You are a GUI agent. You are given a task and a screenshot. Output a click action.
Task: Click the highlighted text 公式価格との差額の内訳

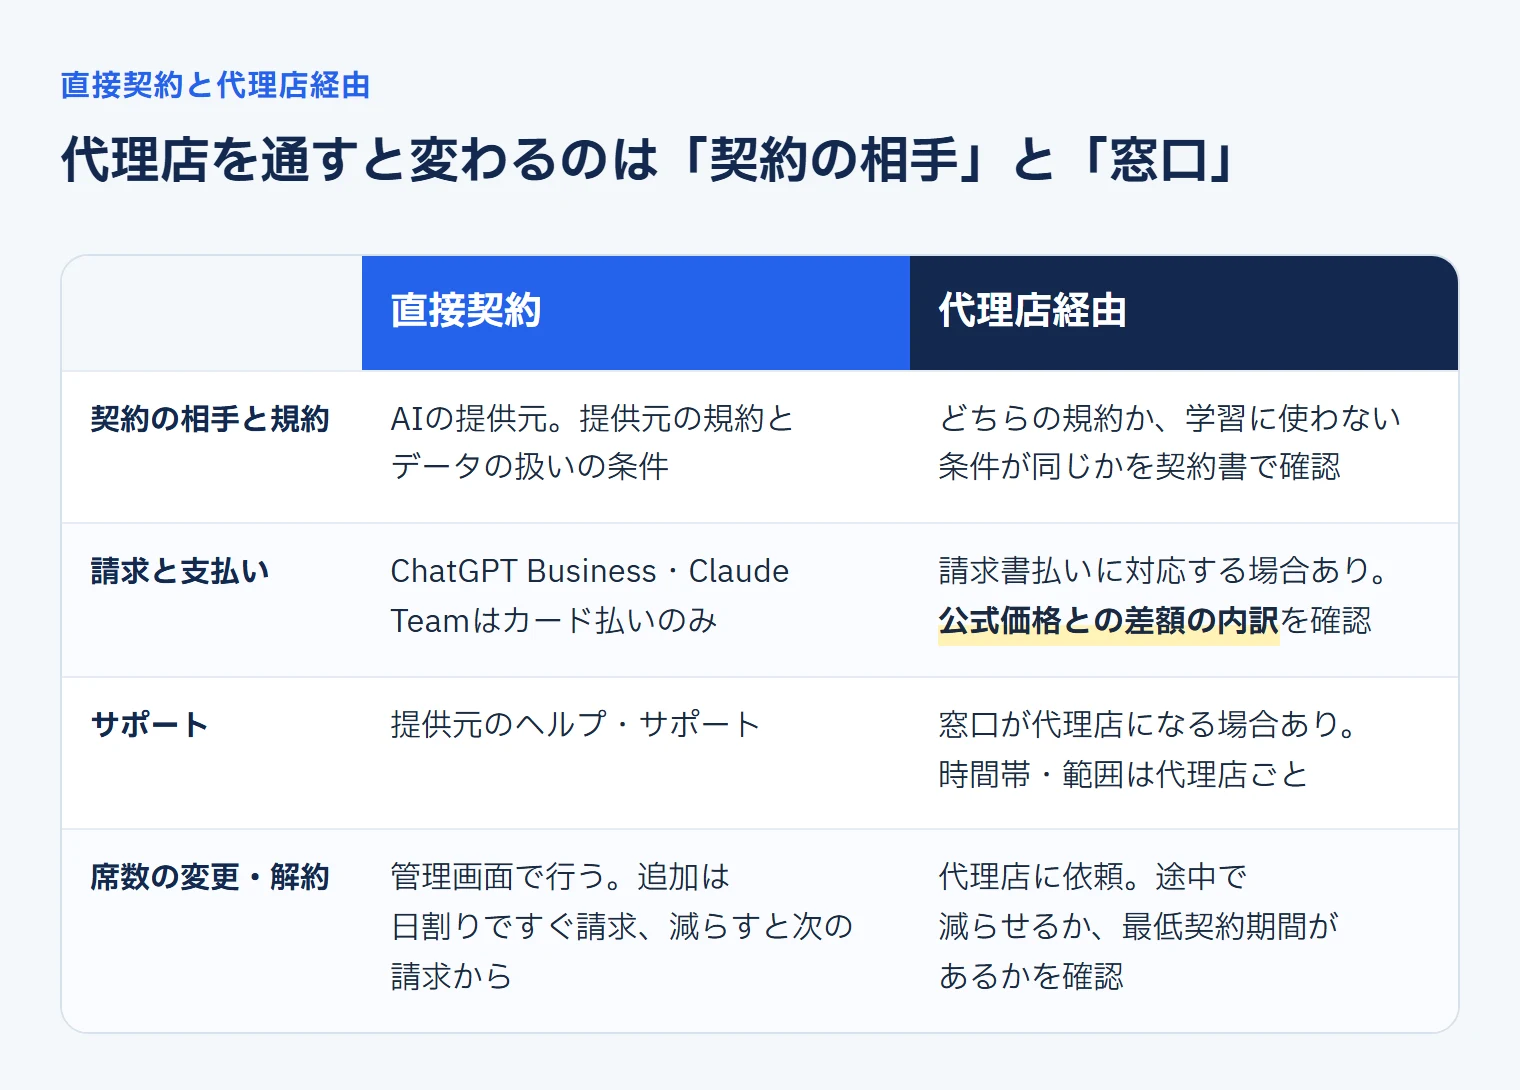(1109, 621)
